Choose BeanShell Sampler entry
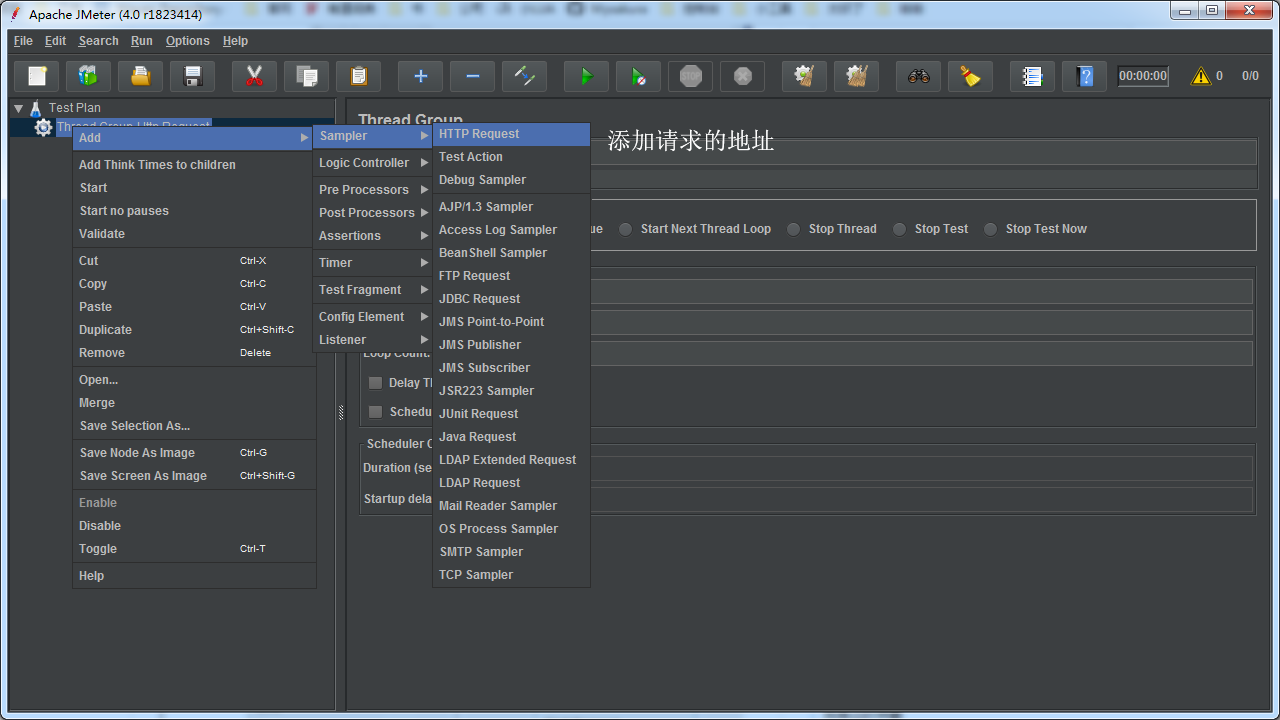This screenshot has height=720, width=1280. point(511,253)
